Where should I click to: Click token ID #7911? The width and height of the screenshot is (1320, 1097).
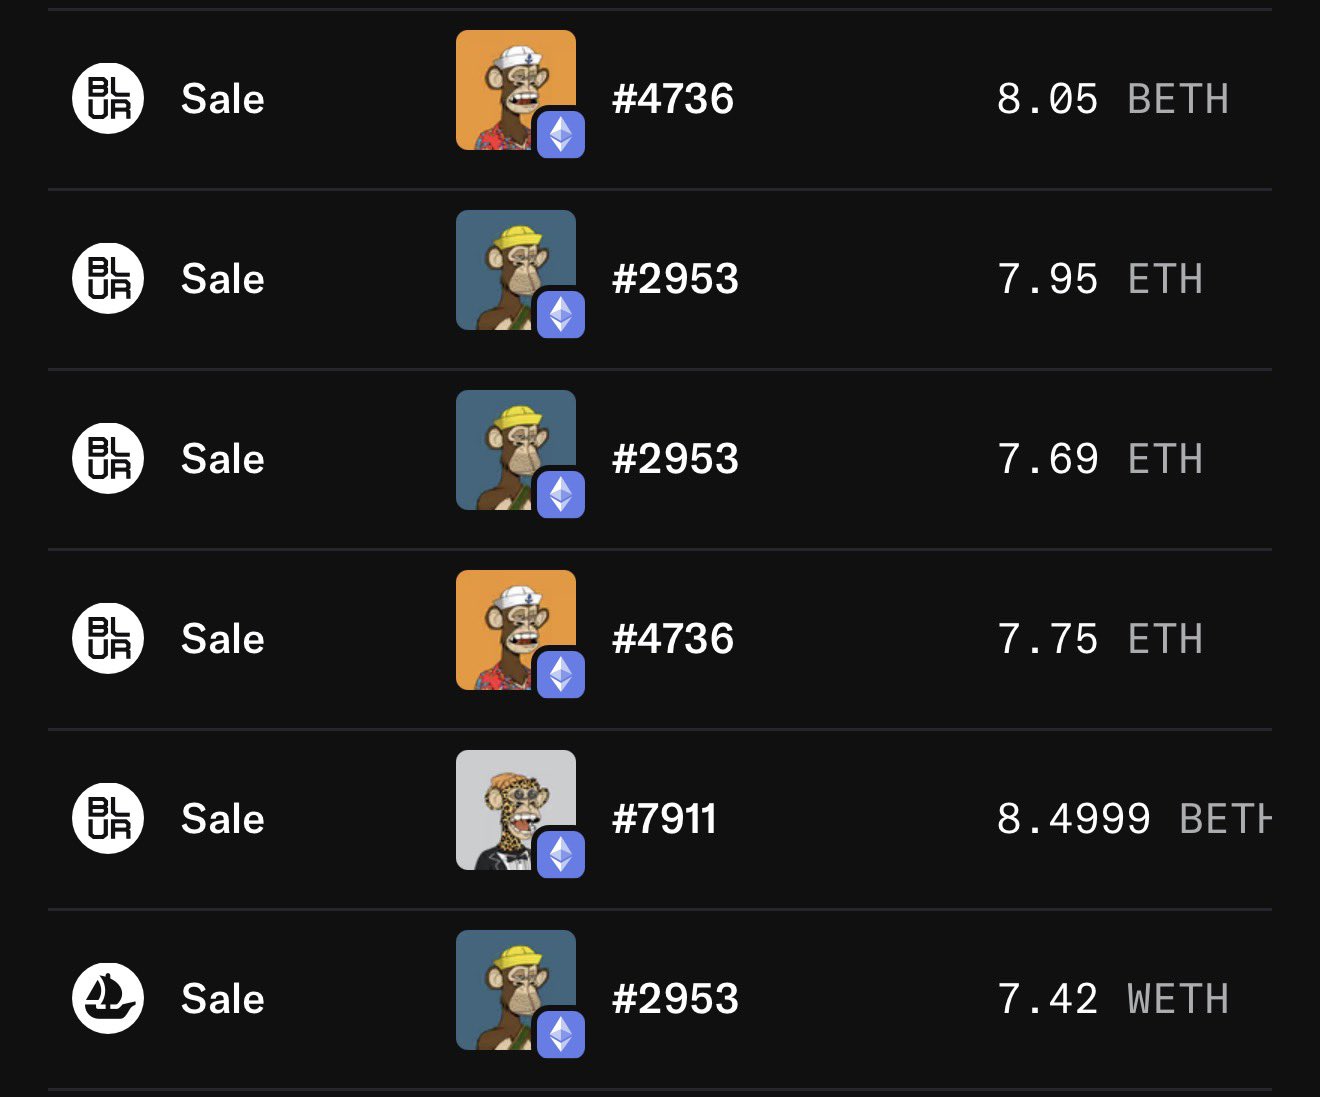point(664,819)
